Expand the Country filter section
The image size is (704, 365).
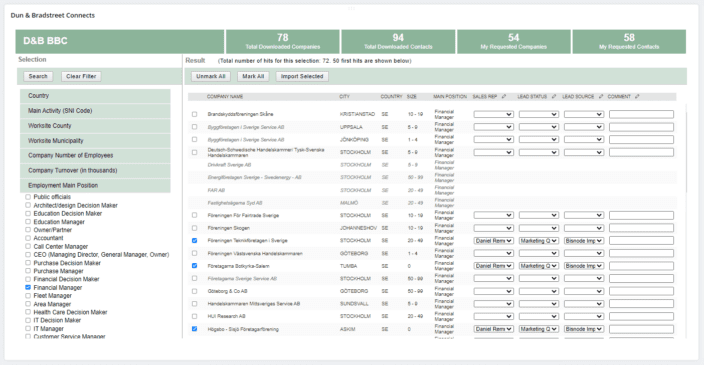pyautogui.click(x=95, y=96)
